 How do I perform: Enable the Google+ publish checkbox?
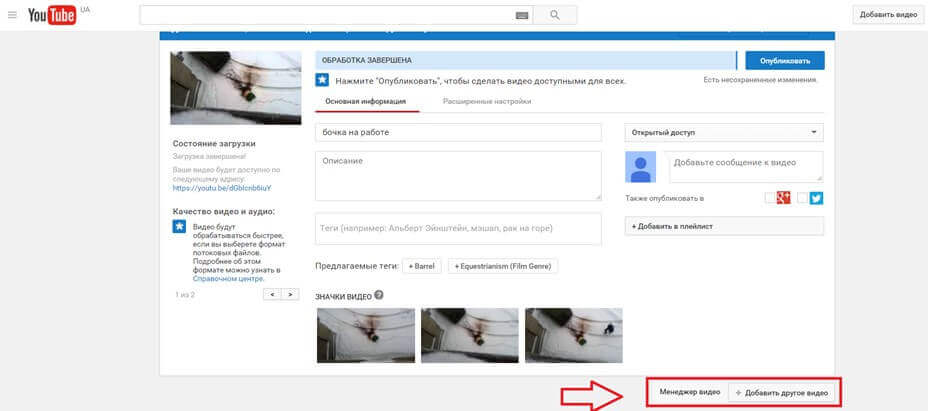(x=770, y=198)
